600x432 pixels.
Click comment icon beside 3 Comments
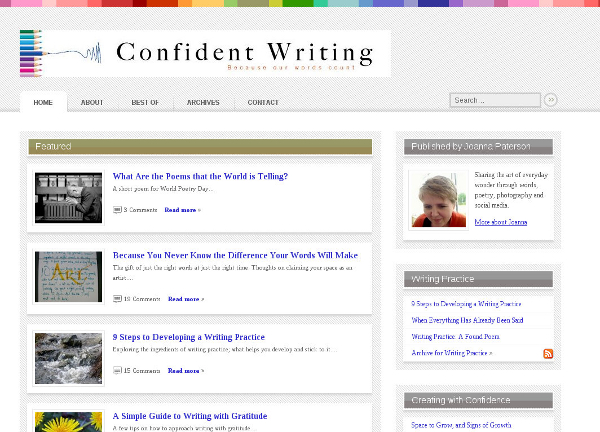point(117,210)
